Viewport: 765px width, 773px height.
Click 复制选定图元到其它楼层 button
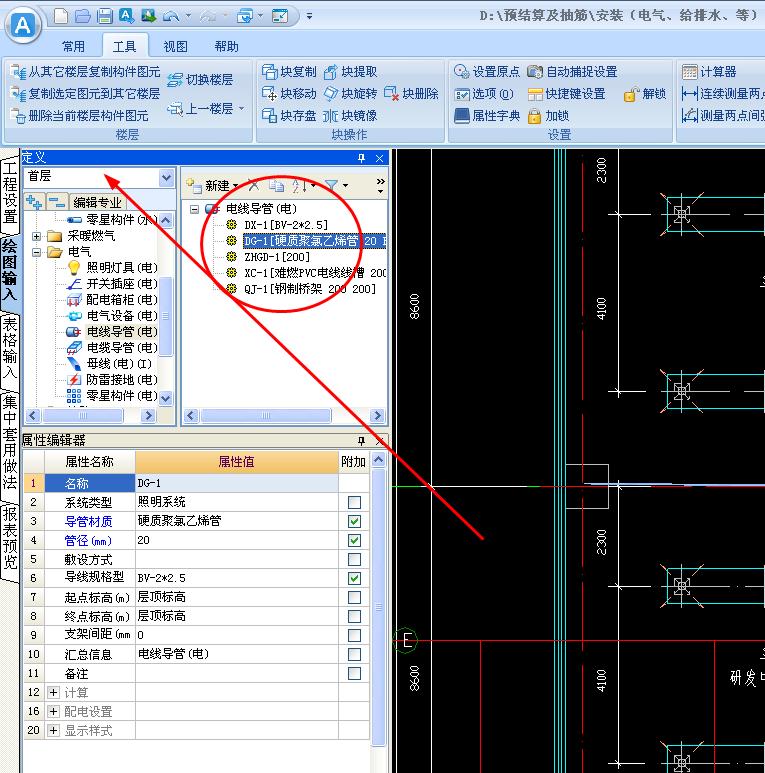pyautogui.click(x=86, y=94)
